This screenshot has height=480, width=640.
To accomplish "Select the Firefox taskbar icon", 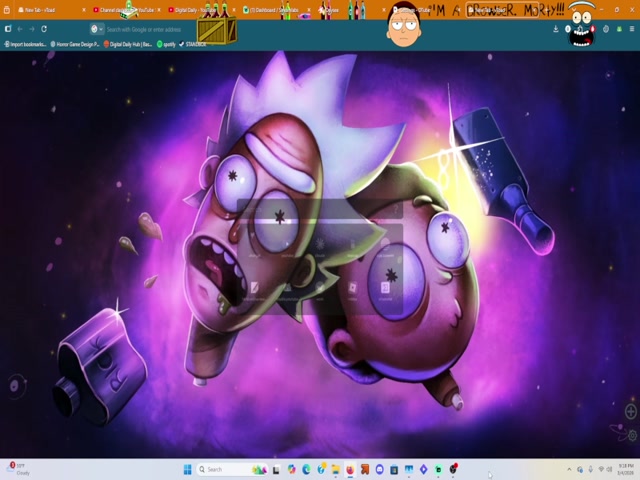I will pyautogui.click(x=350, y=469).
